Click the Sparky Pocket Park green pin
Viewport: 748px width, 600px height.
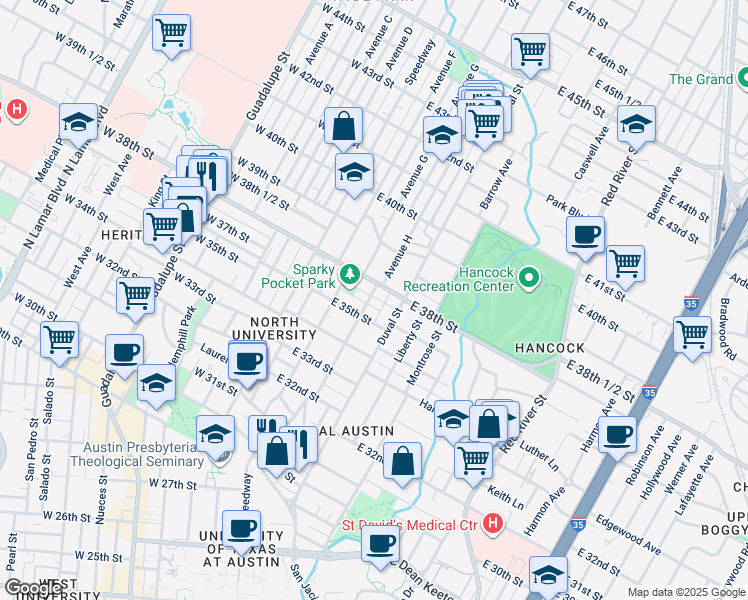pyautogui.click(x=350, y=272)
